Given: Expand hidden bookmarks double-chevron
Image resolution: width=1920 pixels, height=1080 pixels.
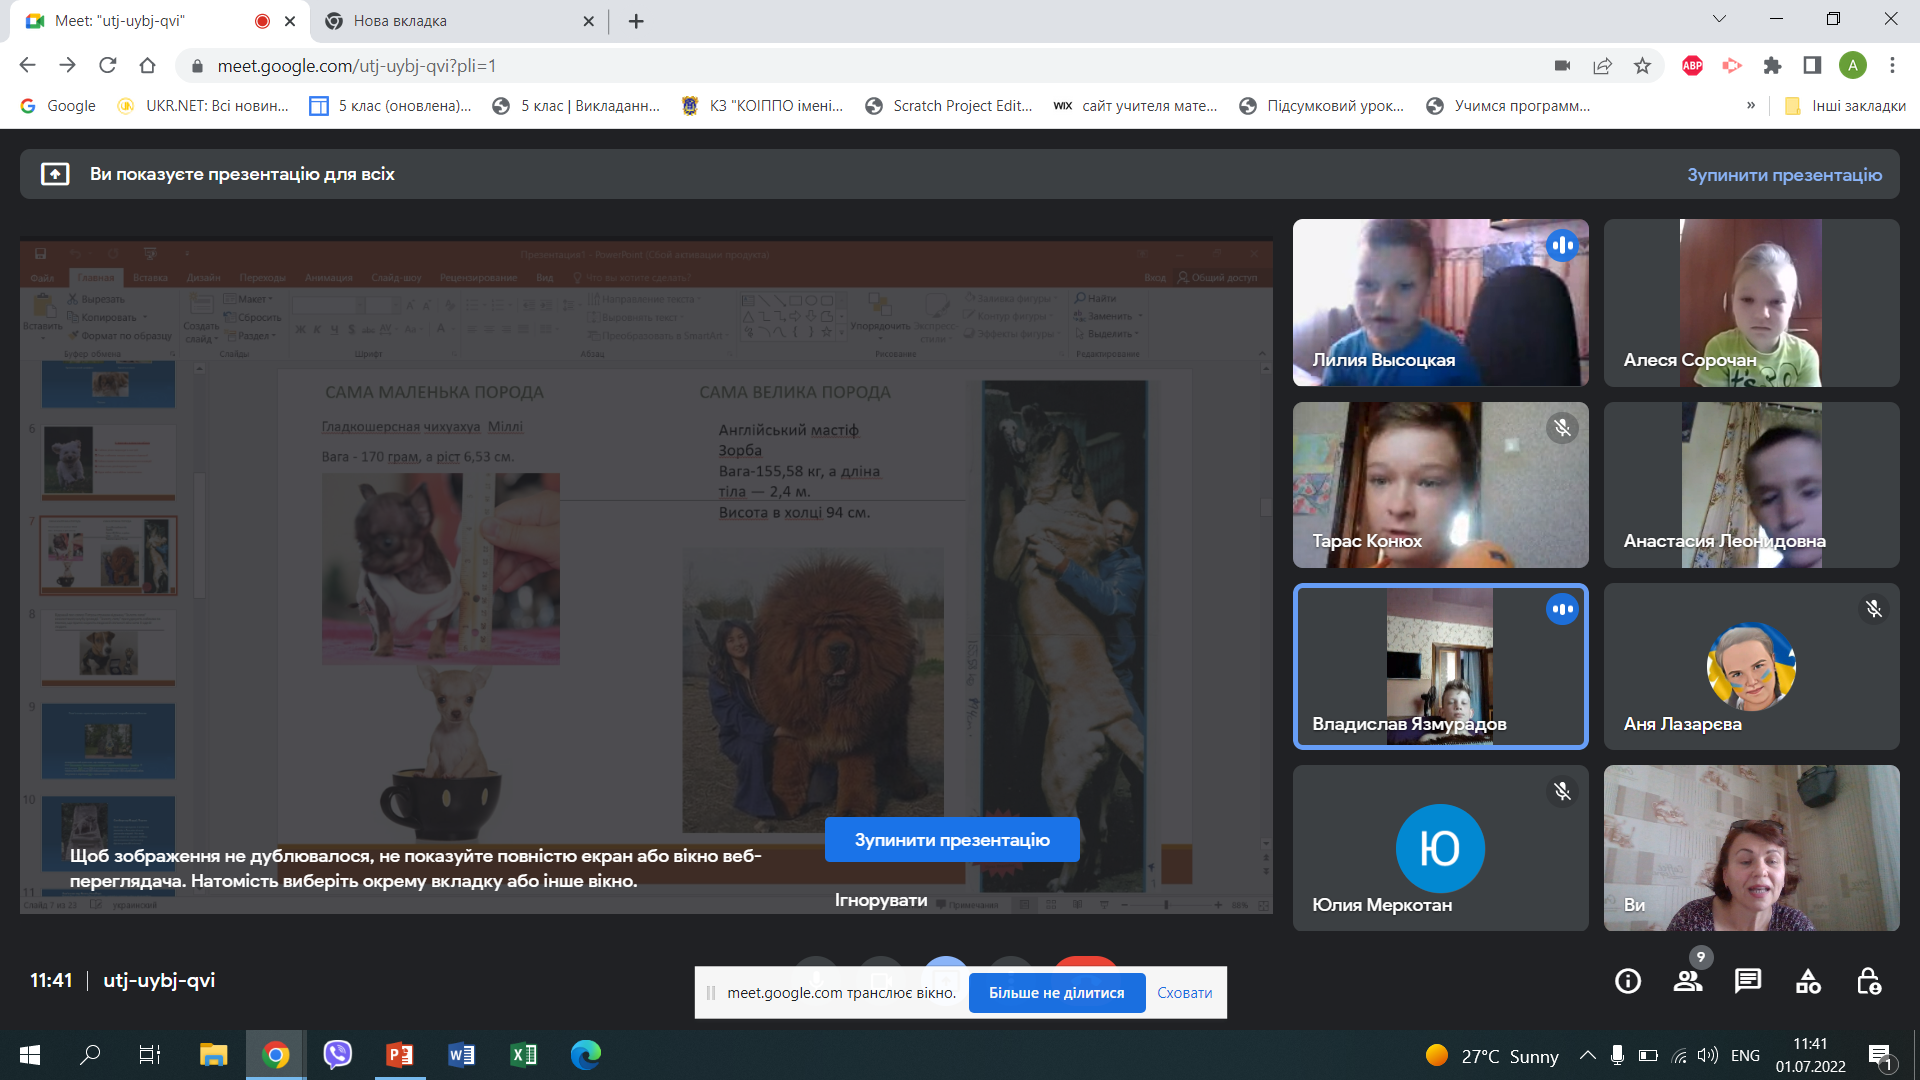Looking at the screenshot, I should click(1750, 106).
